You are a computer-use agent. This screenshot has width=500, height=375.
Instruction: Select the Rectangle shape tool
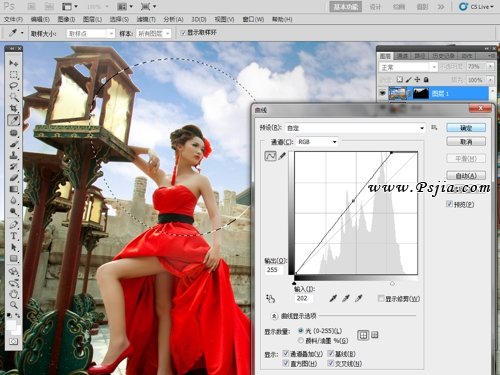pos(14,258)
